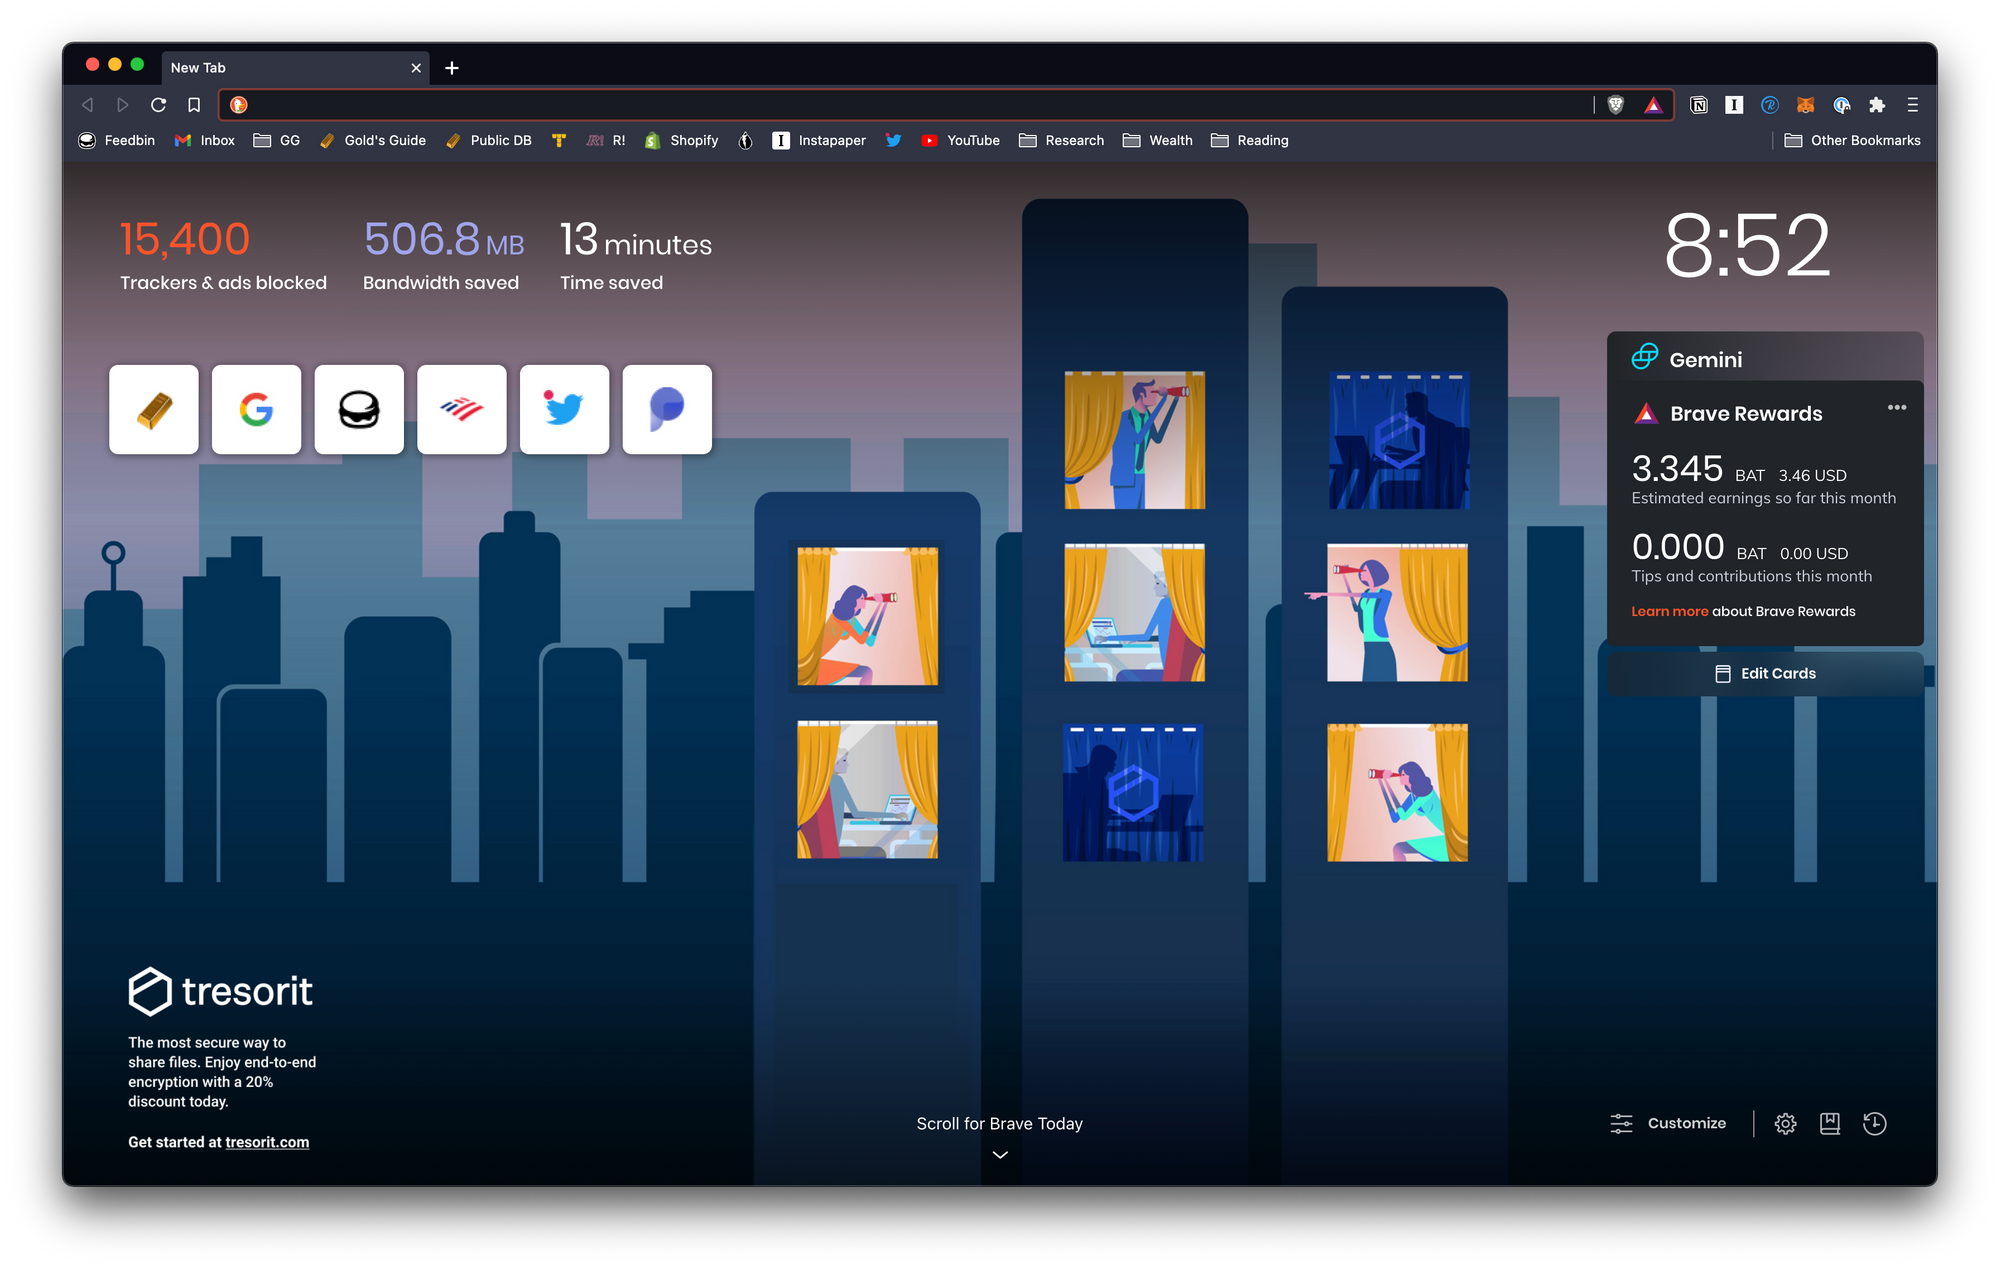Open the Extensions puzzle piece menu
The height and width of the screenshot is (1269, 2000).
coord(1877,105)
